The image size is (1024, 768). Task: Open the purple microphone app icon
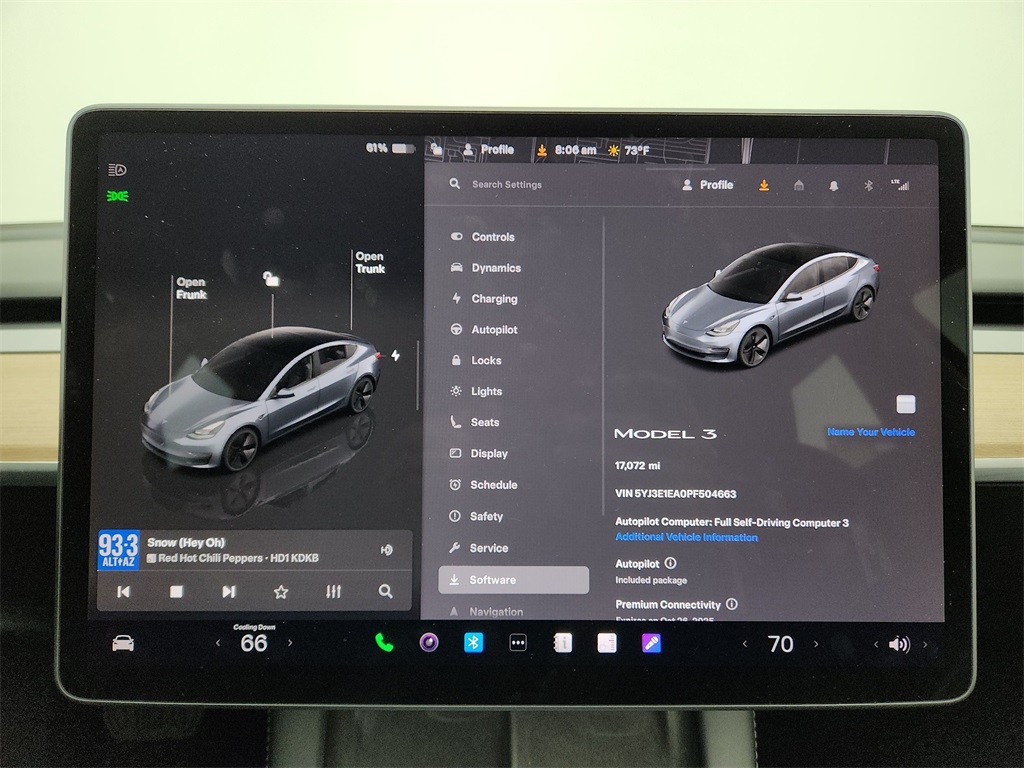(x=651, y=643)
